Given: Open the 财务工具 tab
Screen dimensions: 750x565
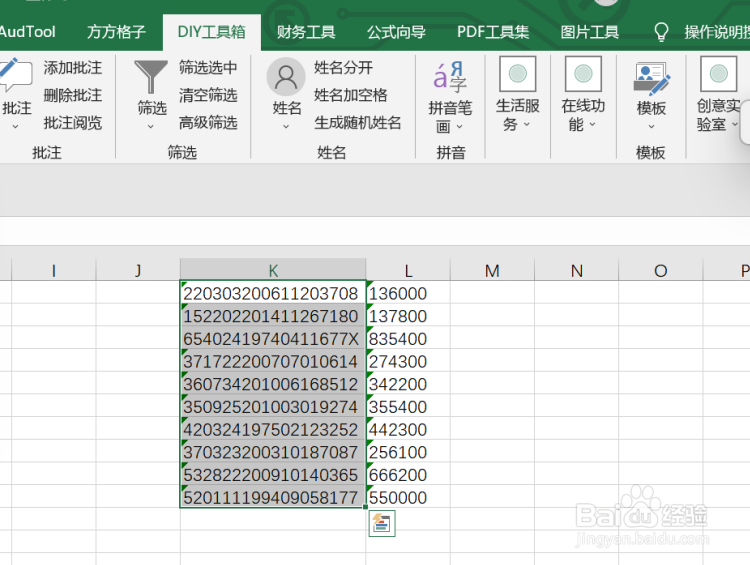Looking at the screenshot, I should point(306,32).
